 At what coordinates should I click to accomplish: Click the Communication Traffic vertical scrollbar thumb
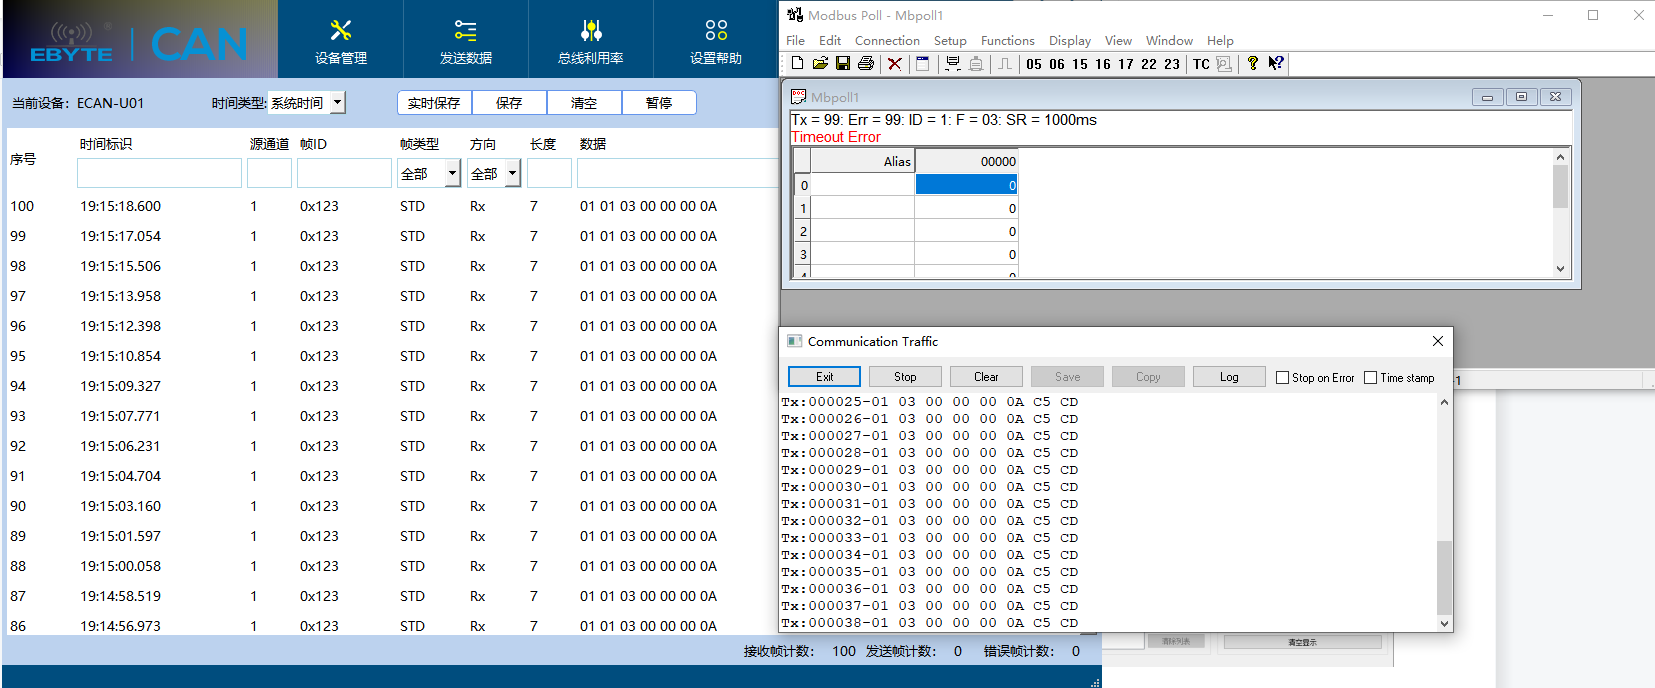[1444, 577]
